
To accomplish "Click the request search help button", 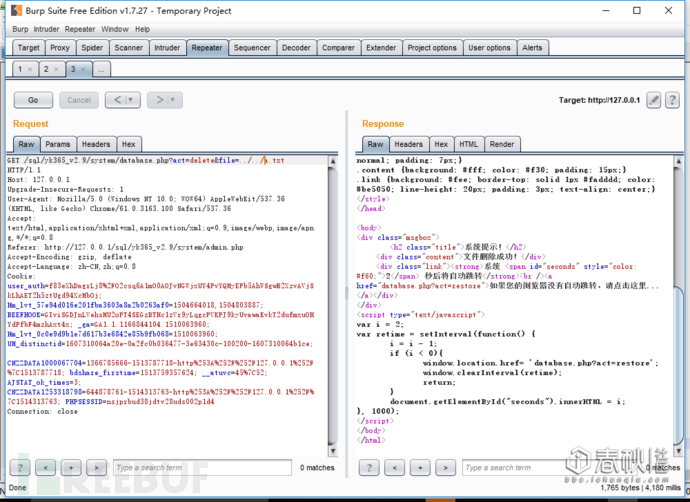I will (x=20, y=468).
